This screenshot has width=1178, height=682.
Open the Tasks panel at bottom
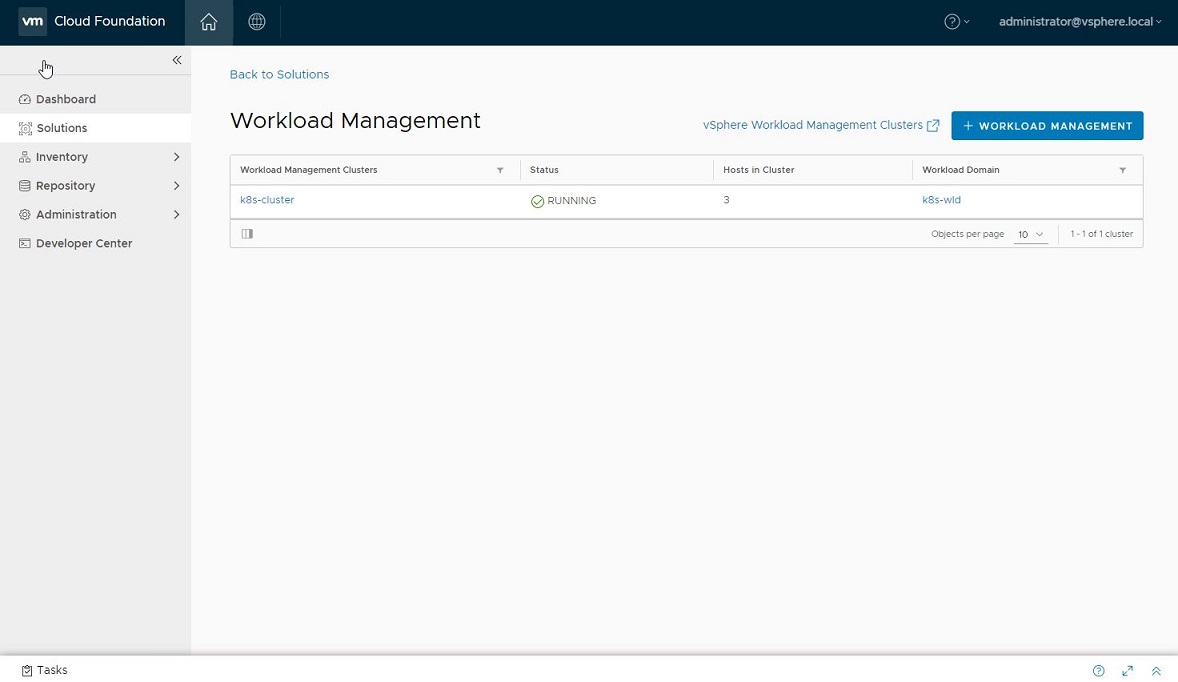[44, 670]
